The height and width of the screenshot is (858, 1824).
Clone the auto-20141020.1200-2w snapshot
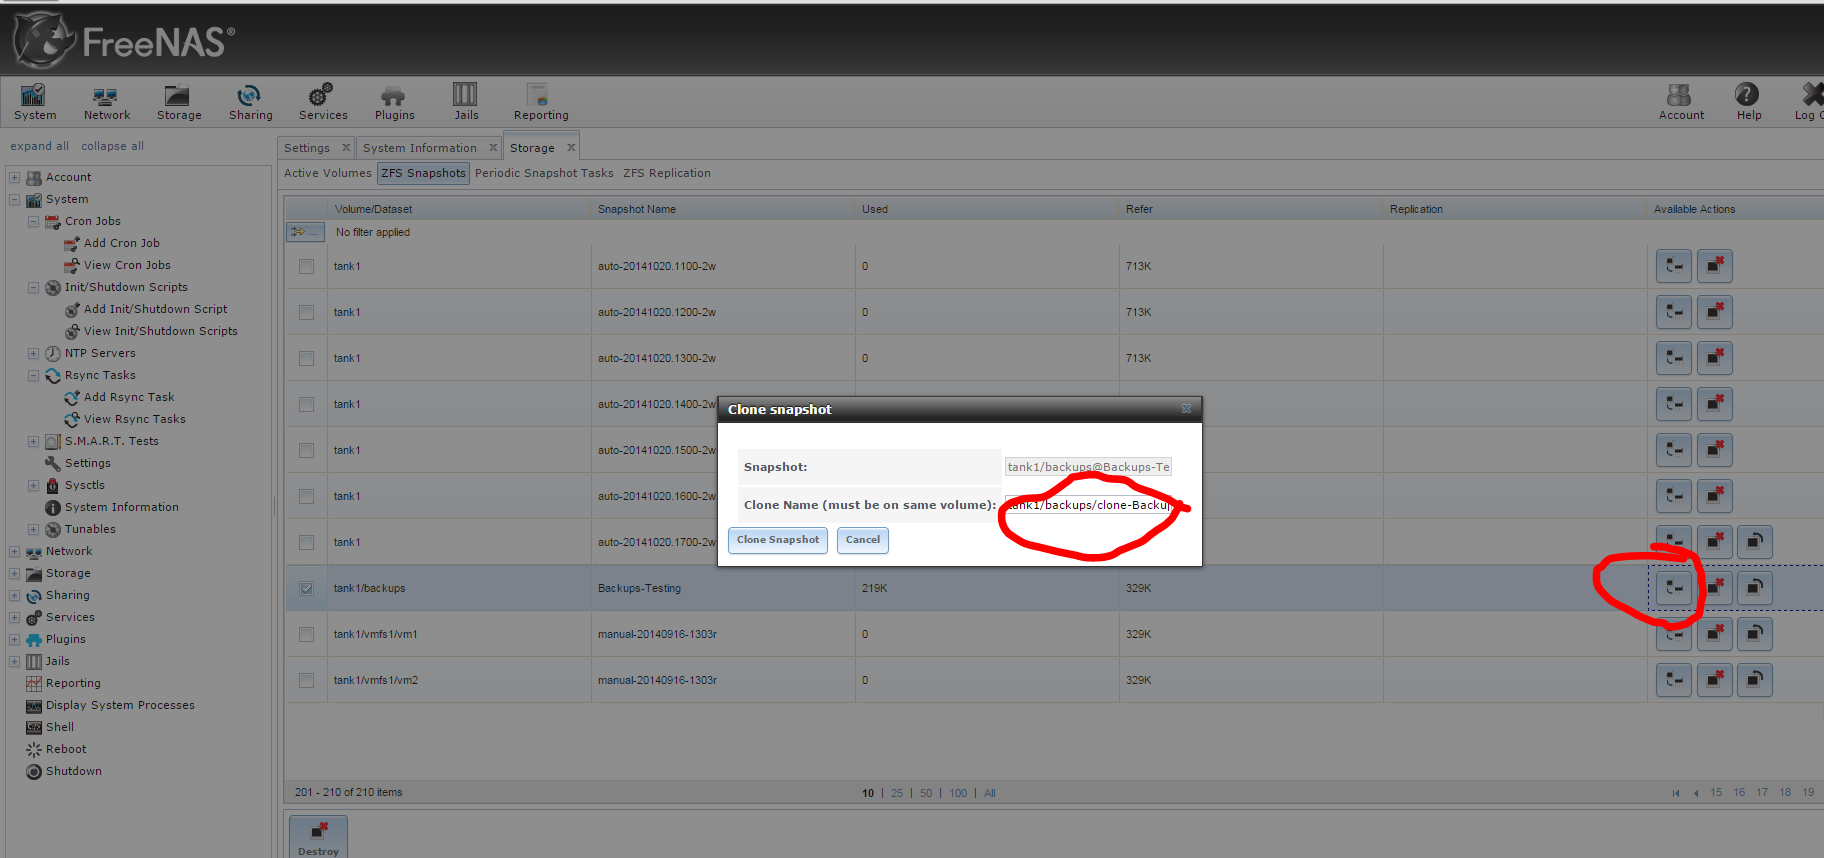(x=1674, y=312)
